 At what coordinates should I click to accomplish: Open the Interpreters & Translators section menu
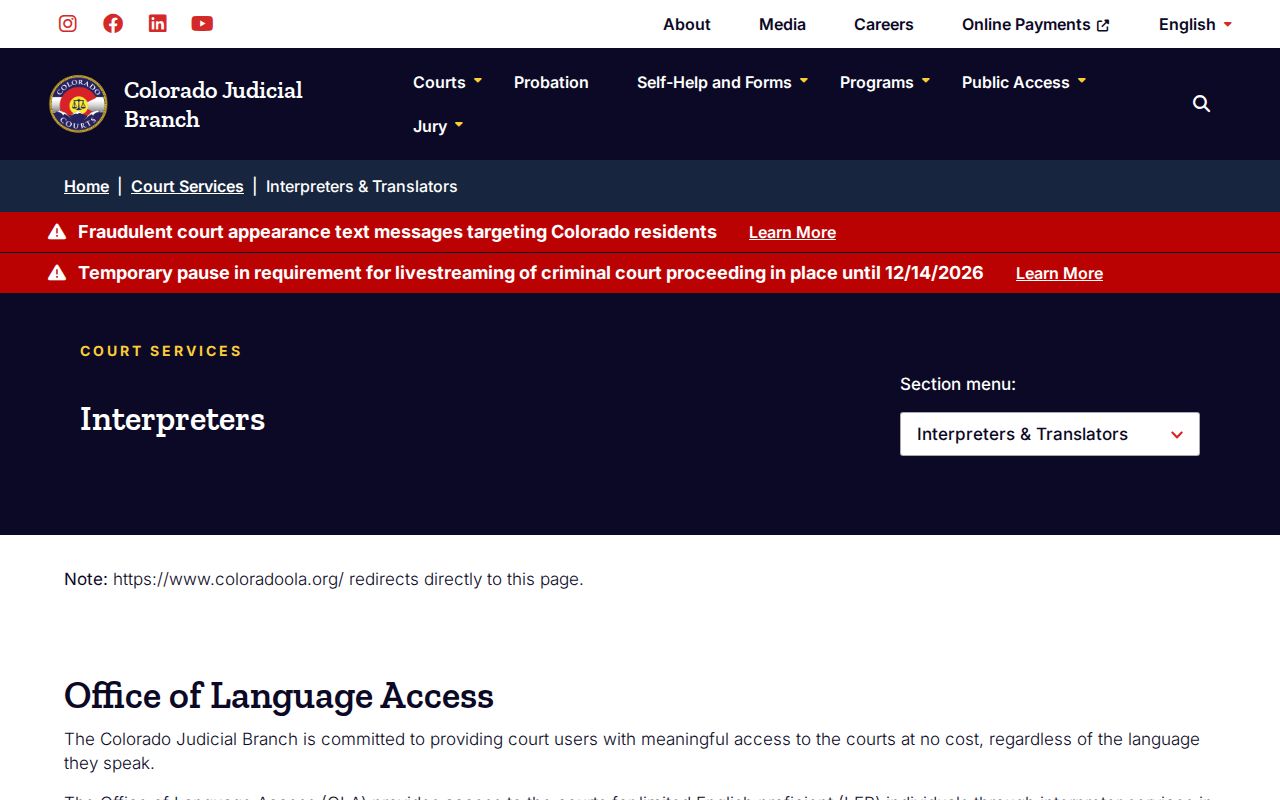click(x=1050, y=434)
